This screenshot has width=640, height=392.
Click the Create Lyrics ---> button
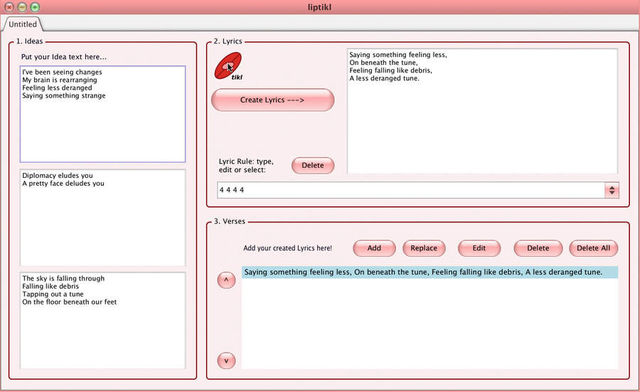point(273,100)
